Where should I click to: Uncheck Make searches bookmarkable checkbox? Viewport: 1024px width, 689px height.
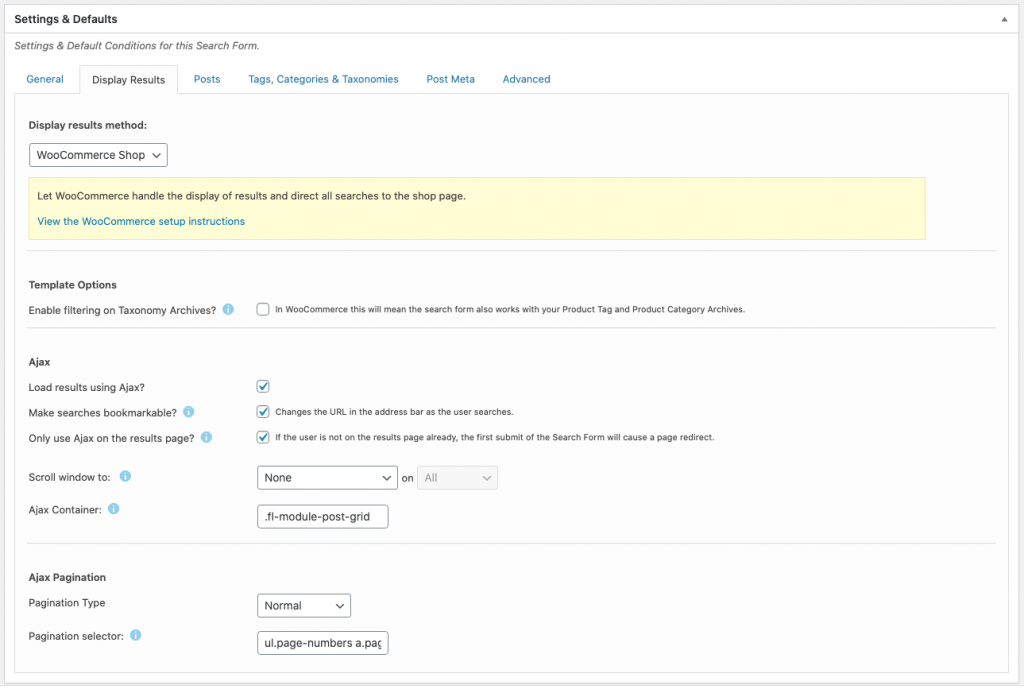click(263, 412)
